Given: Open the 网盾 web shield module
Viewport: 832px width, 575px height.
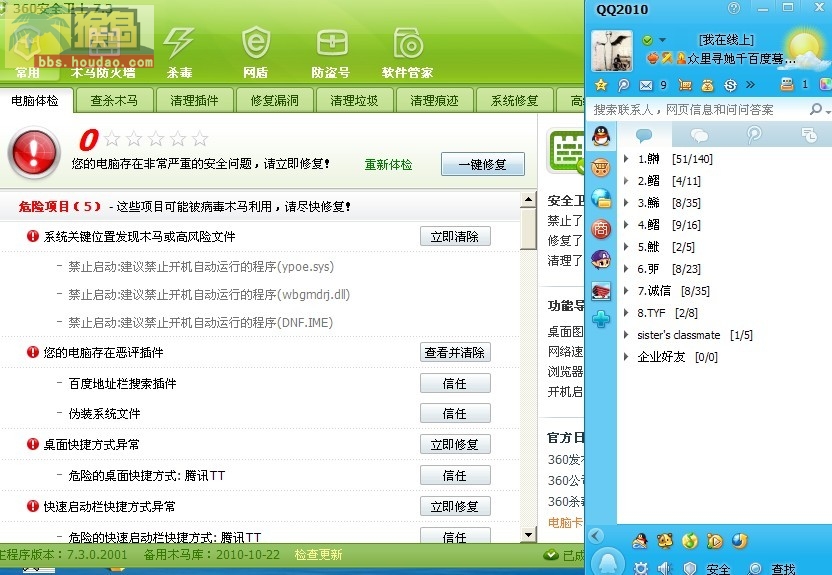Looking at the screenshot, I should (x=256, y=53).
